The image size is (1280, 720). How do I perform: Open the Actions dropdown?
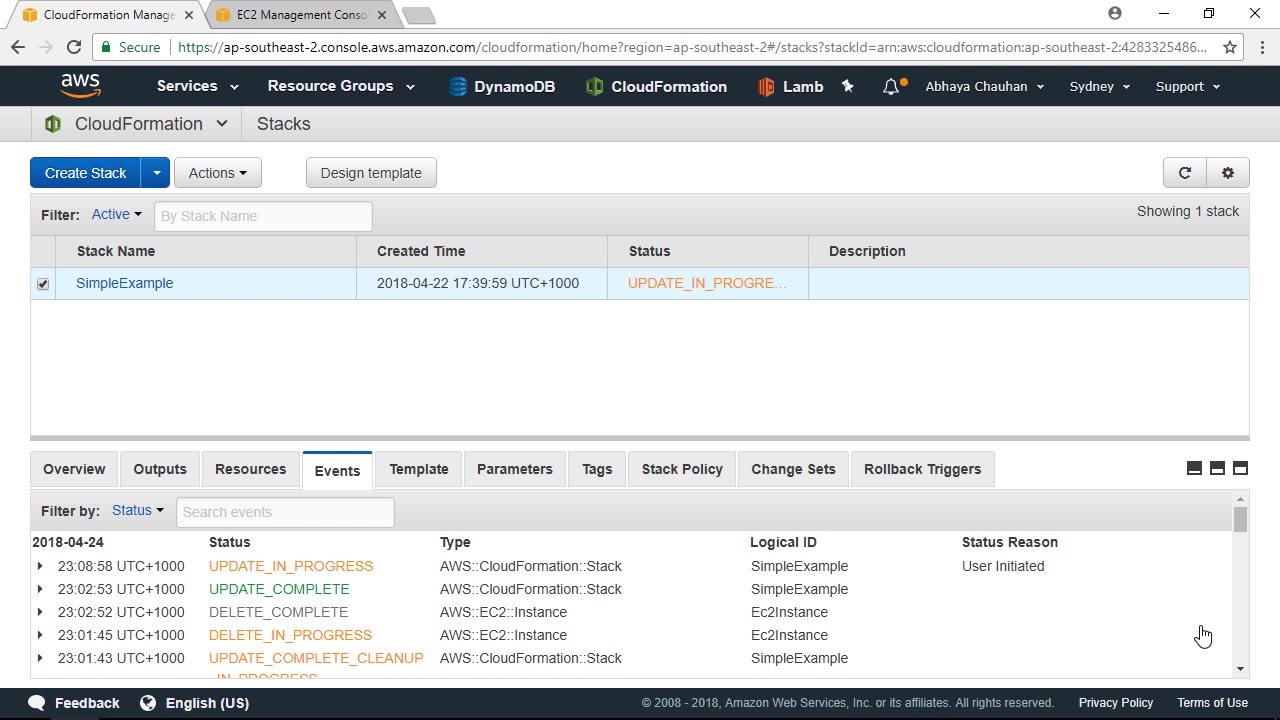218,173
